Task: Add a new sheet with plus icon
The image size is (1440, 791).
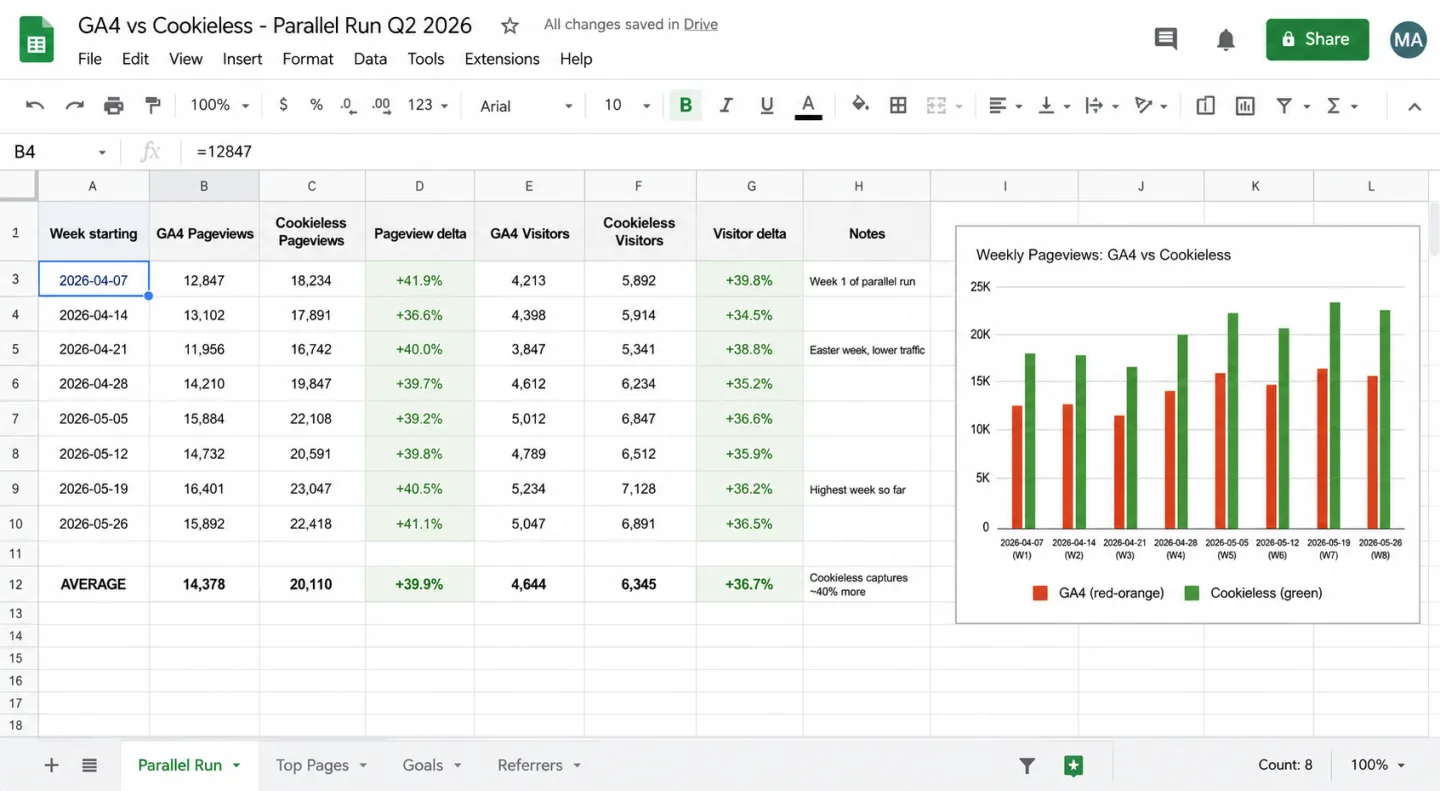Action: coord(51,765)
